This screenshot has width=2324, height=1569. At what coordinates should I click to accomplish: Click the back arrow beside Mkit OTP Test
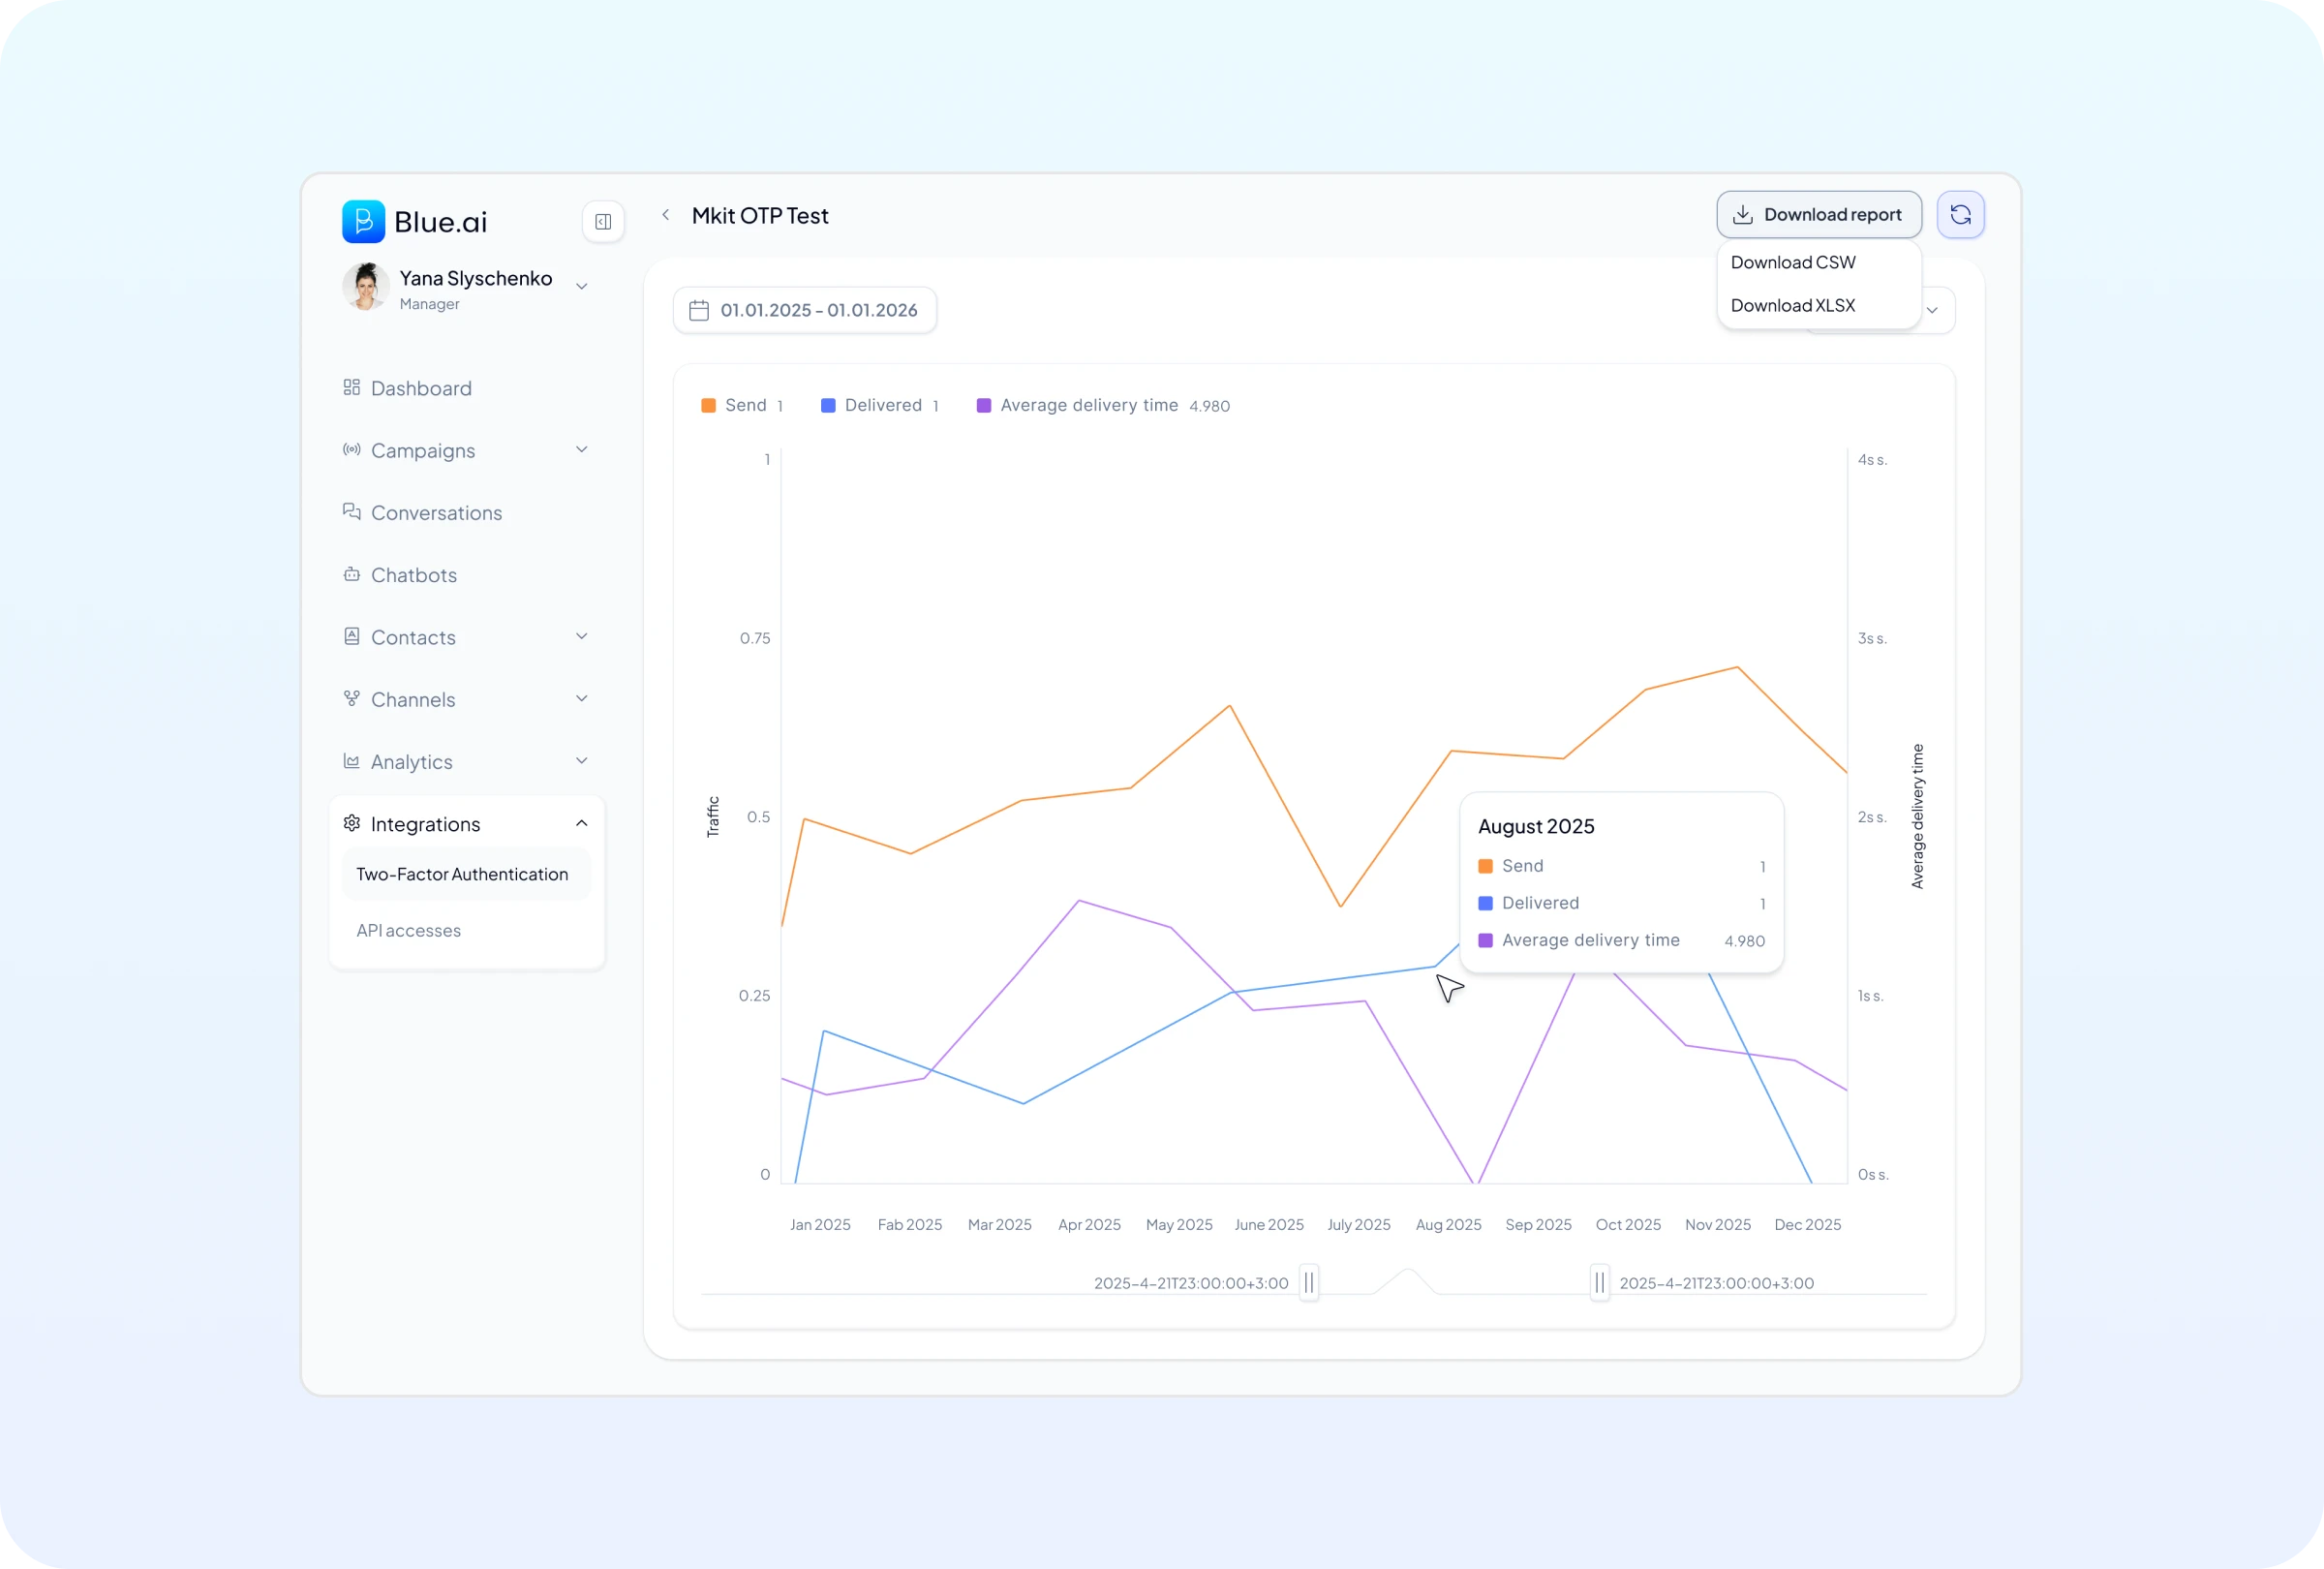tap(666, 215)
